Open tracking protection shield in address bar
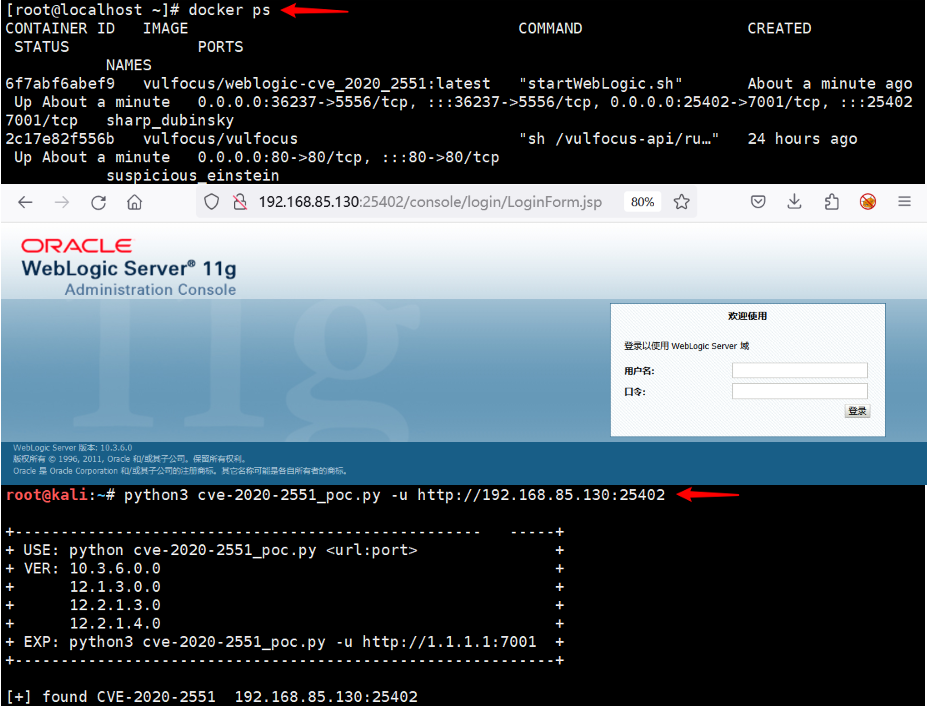Viewport: 927px width, 706px height. [x=211, y=202]
